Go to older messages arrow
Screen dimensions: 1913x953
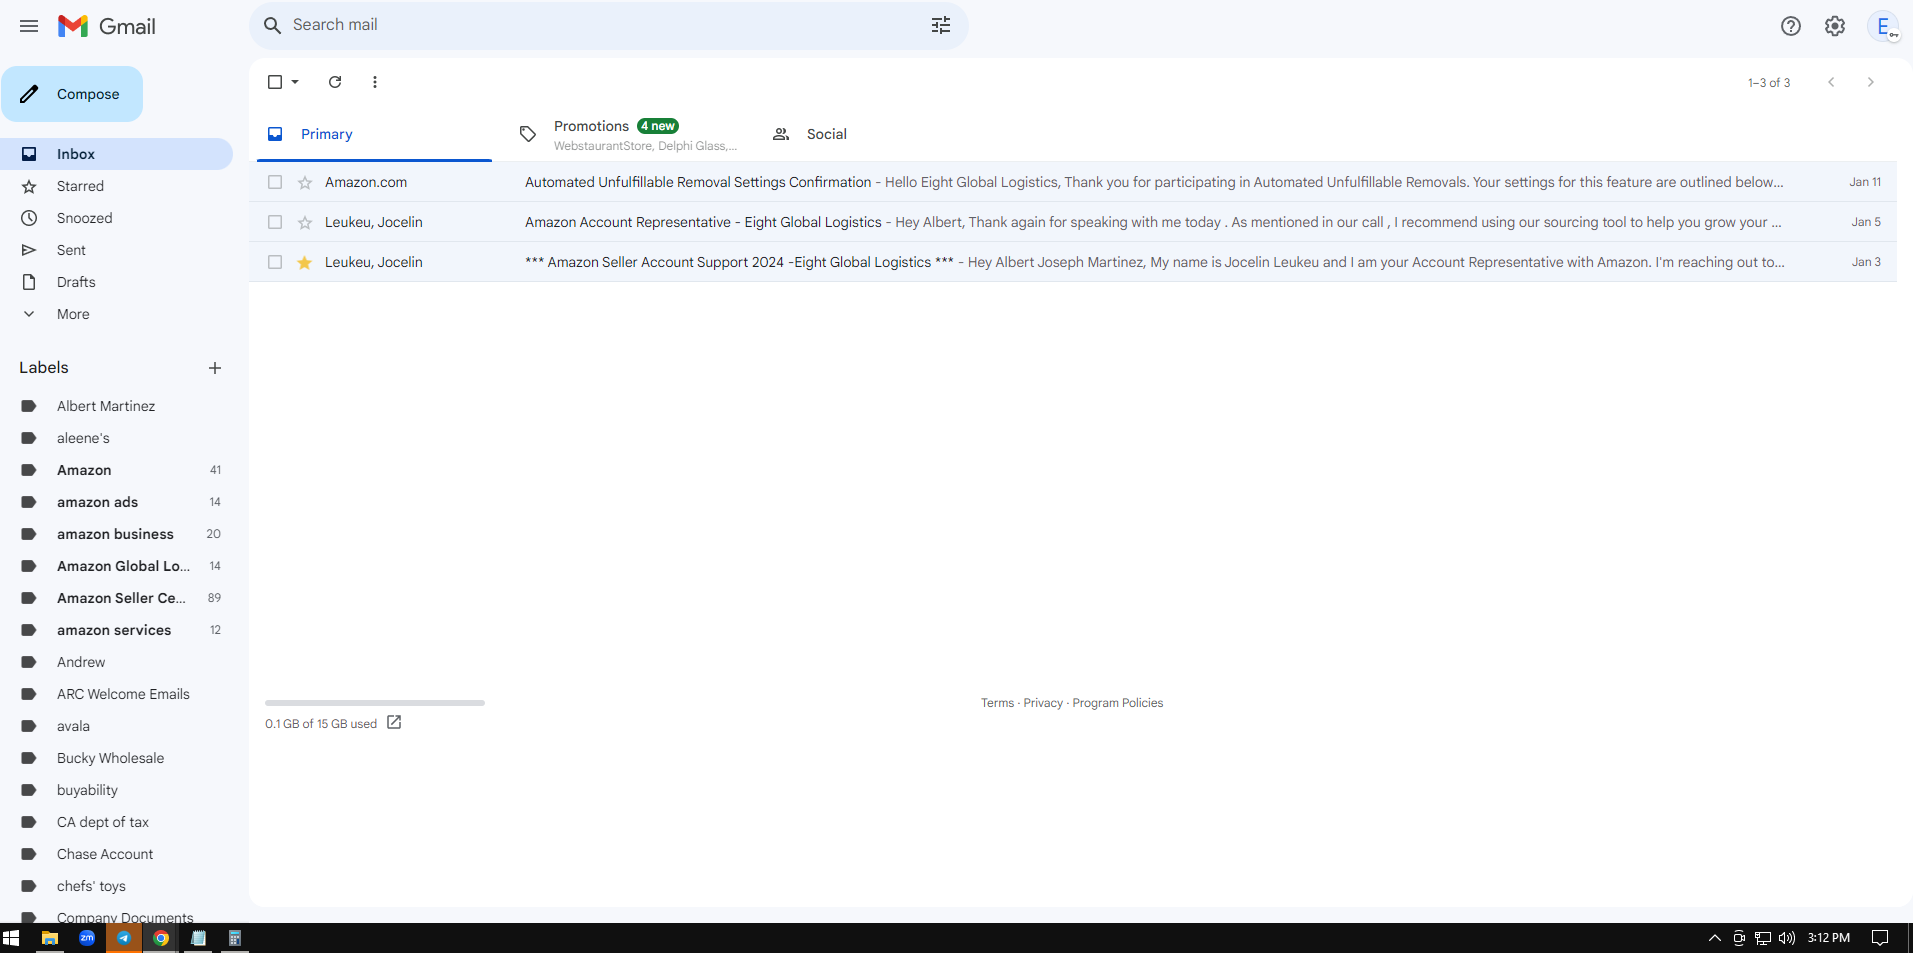tap(1871, 82)
